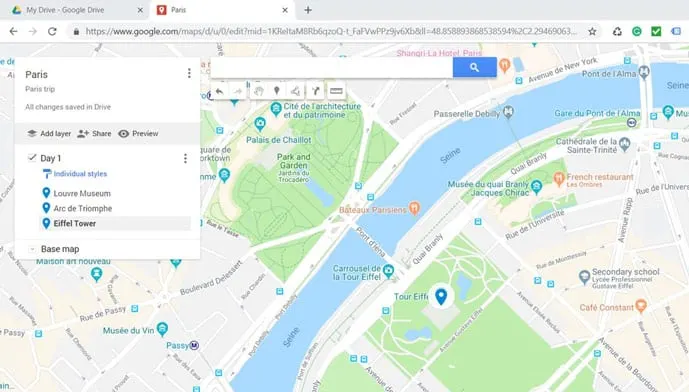Open the Day 1 layer options menu
The image size is (689, 392).
coord(185,158)
